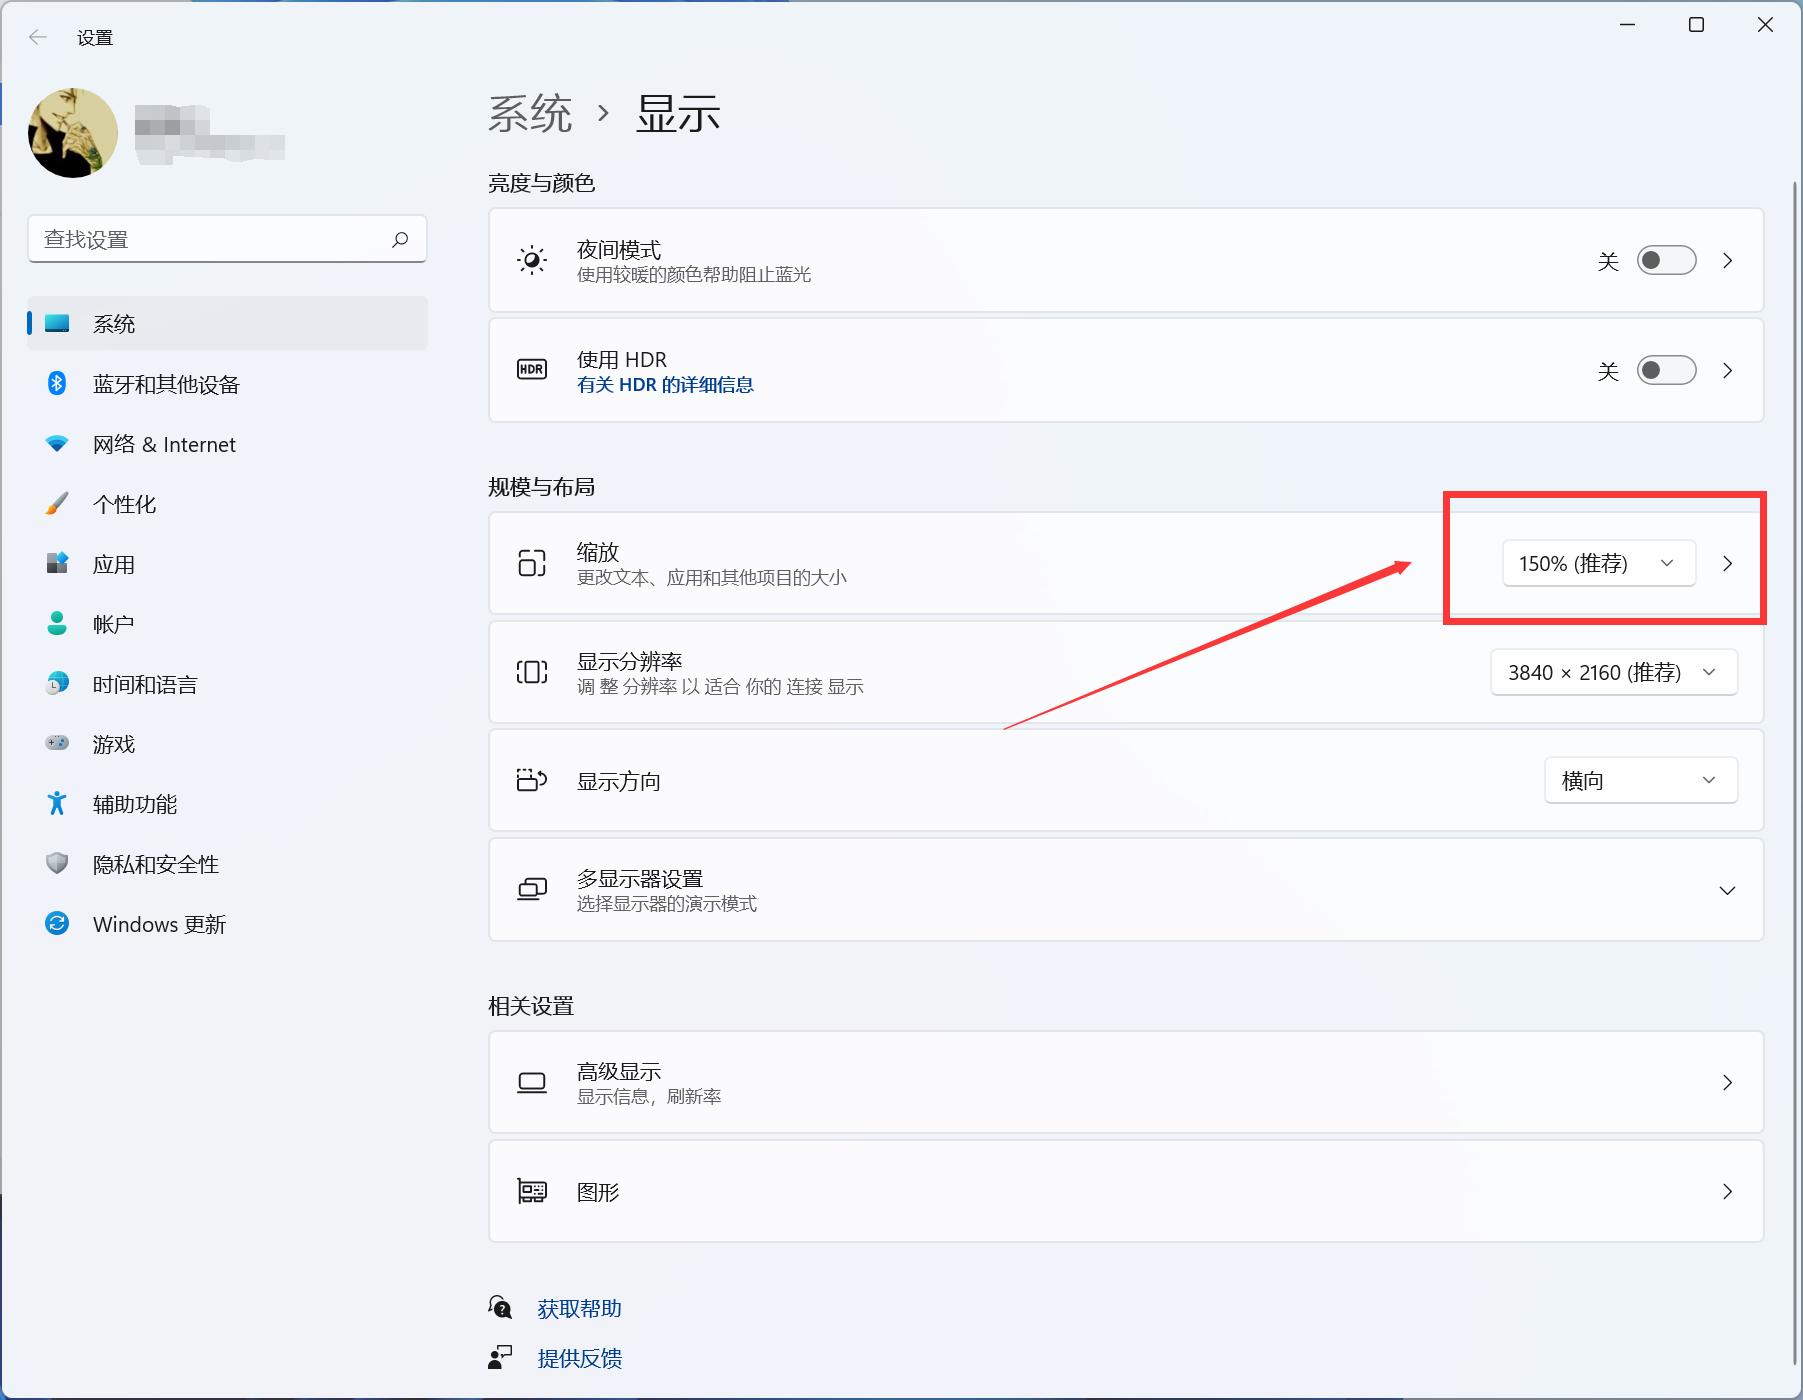Select the 蓝牙和其他设备 Bluetooth icon

coord(57,384)
